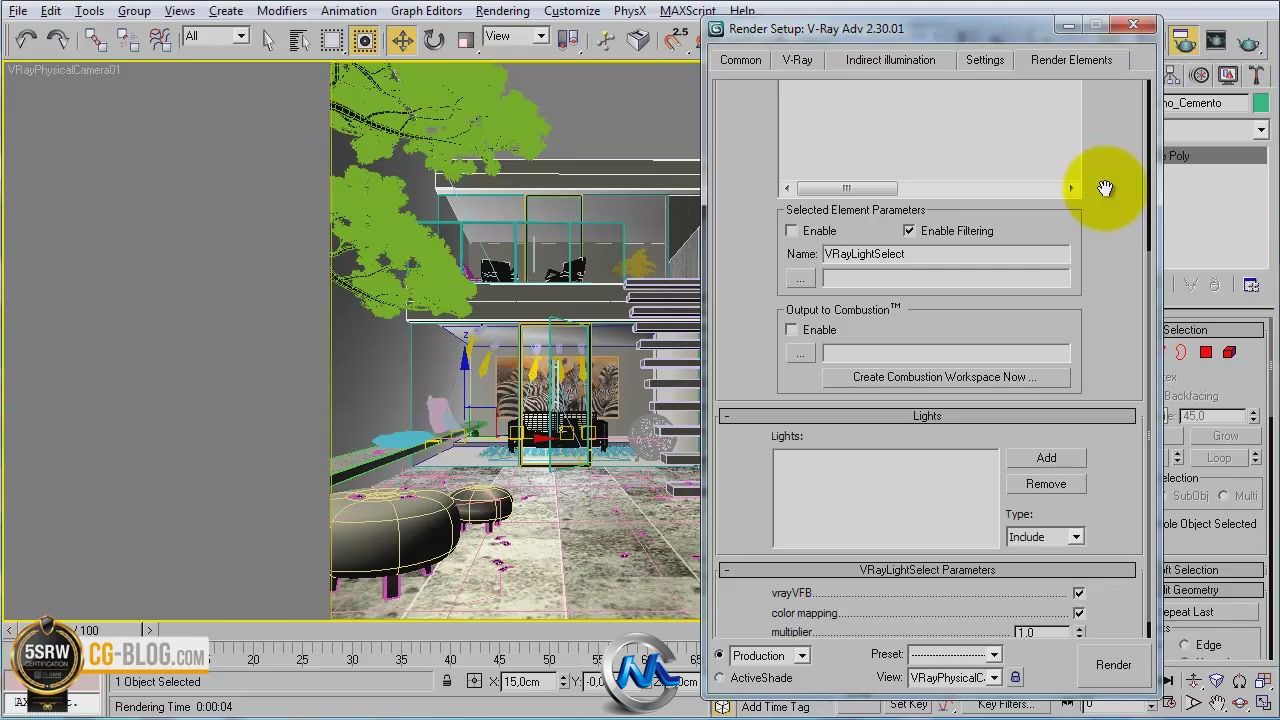The image size is (1280, 720).
Task: Click the Key Filters button
Action: pos(1005,704)
